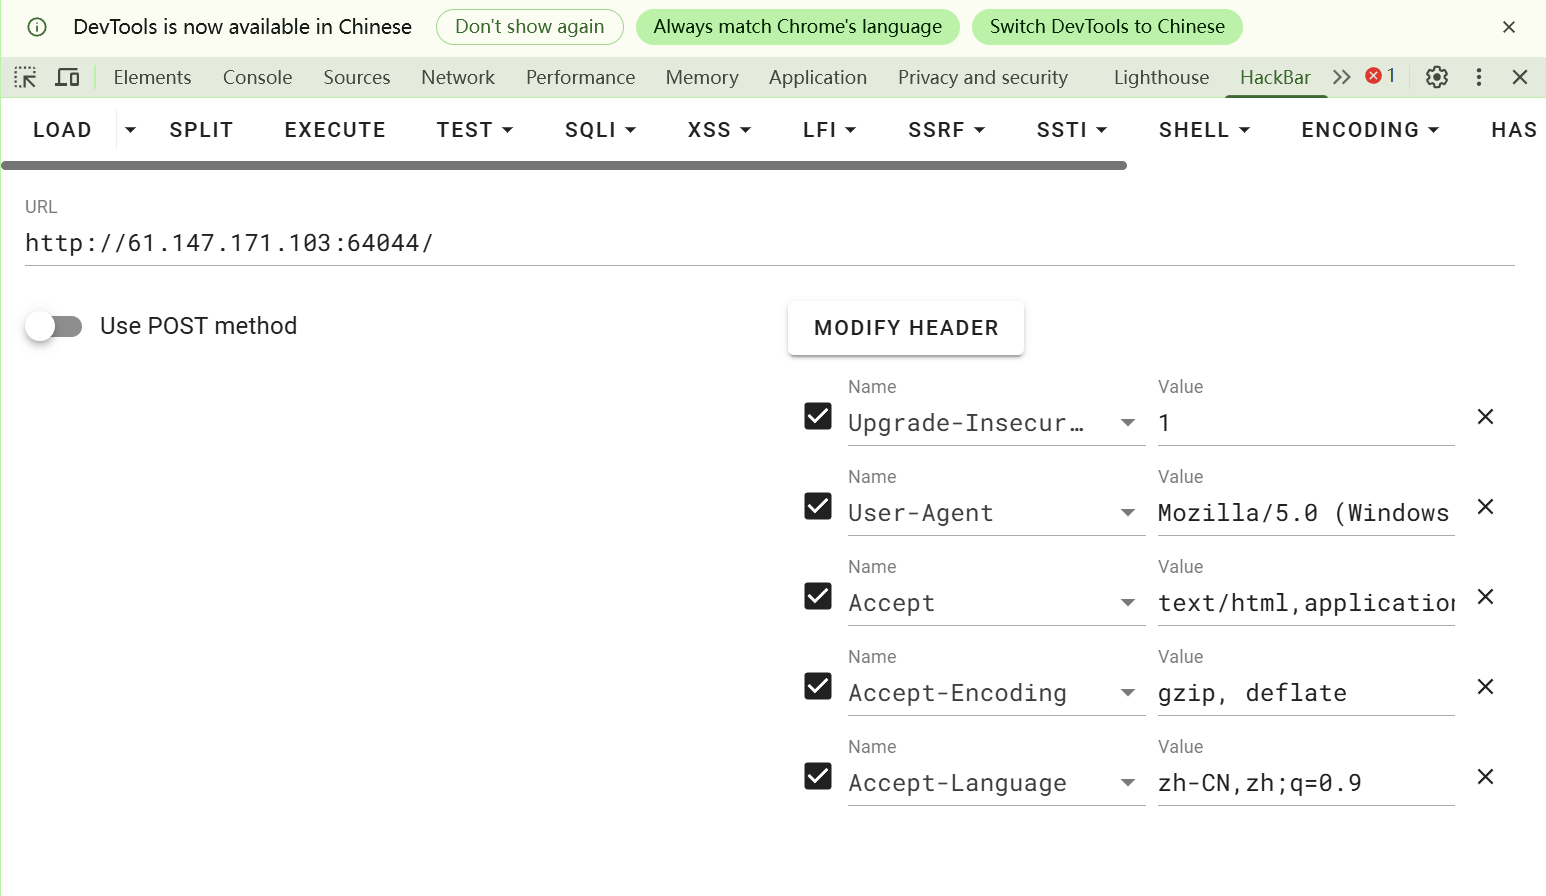Remove the User-Agent header row
Screen dimensions: 1546x896
[x=1485, y=507]
